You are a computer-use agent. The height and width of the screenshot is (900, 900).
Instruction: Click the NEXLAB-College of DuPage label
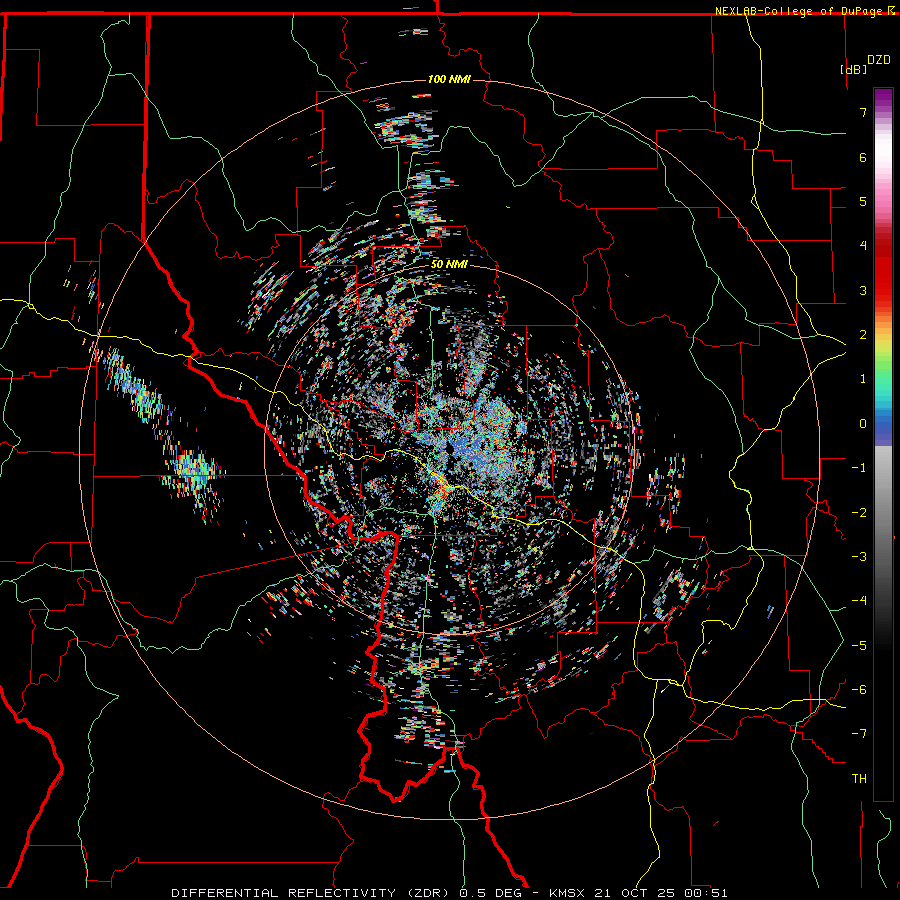pos(800,11)
